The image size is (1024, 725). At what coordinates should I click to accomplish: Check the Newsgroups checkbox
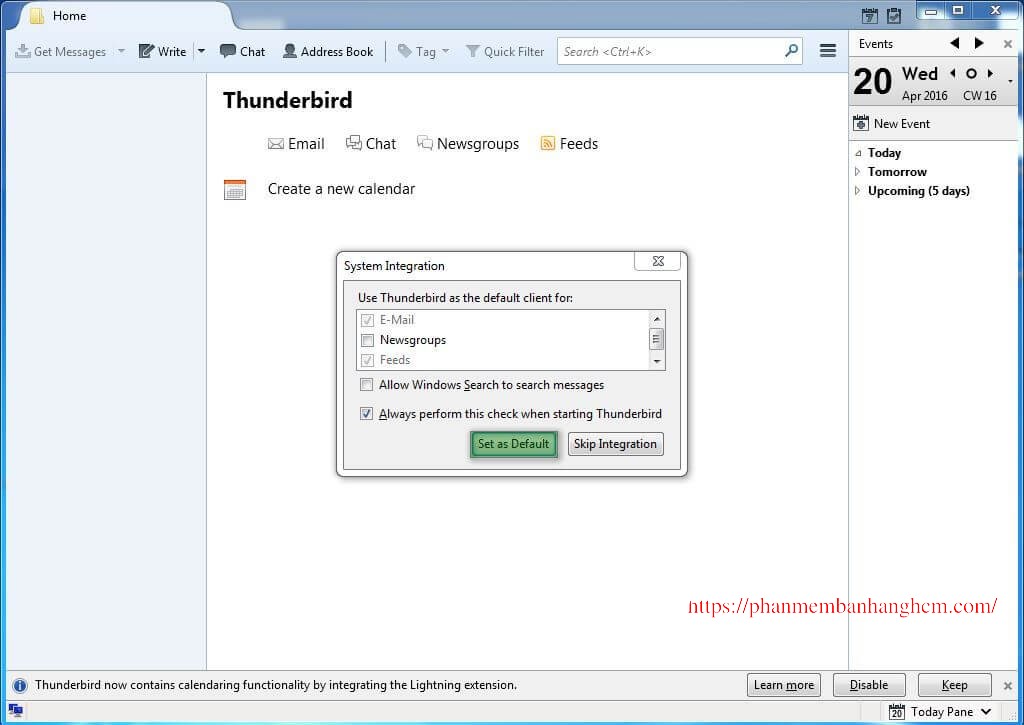pos(367,340)
